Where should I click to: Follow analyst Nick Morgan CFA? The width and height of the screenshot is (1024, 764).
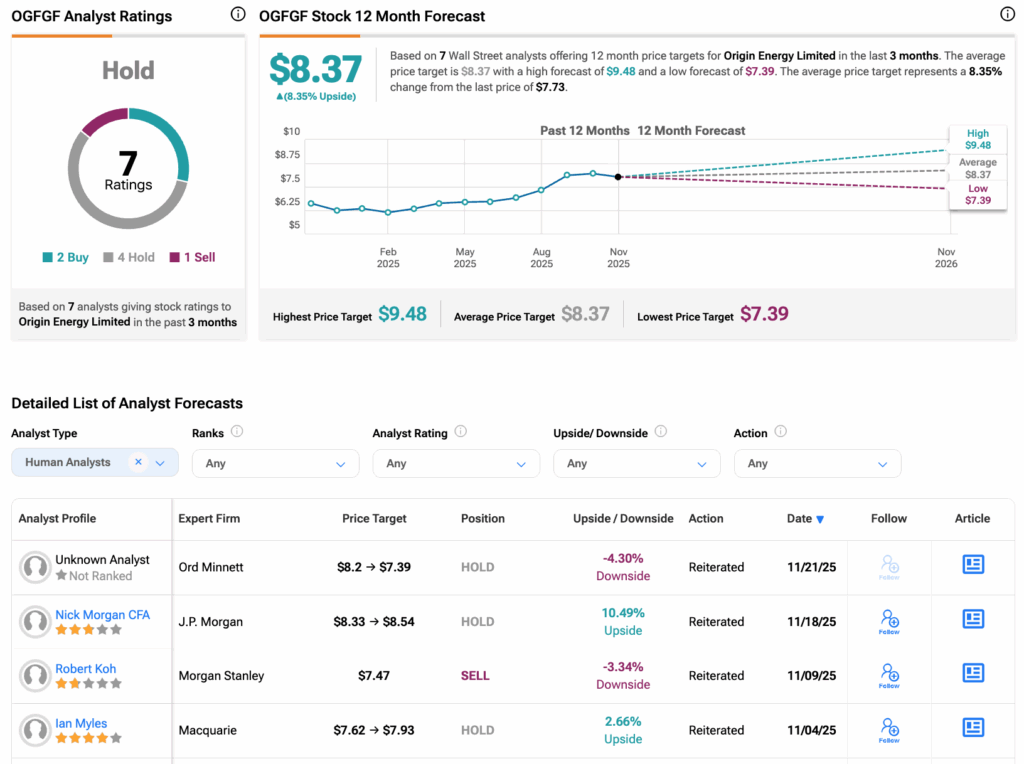889,620
